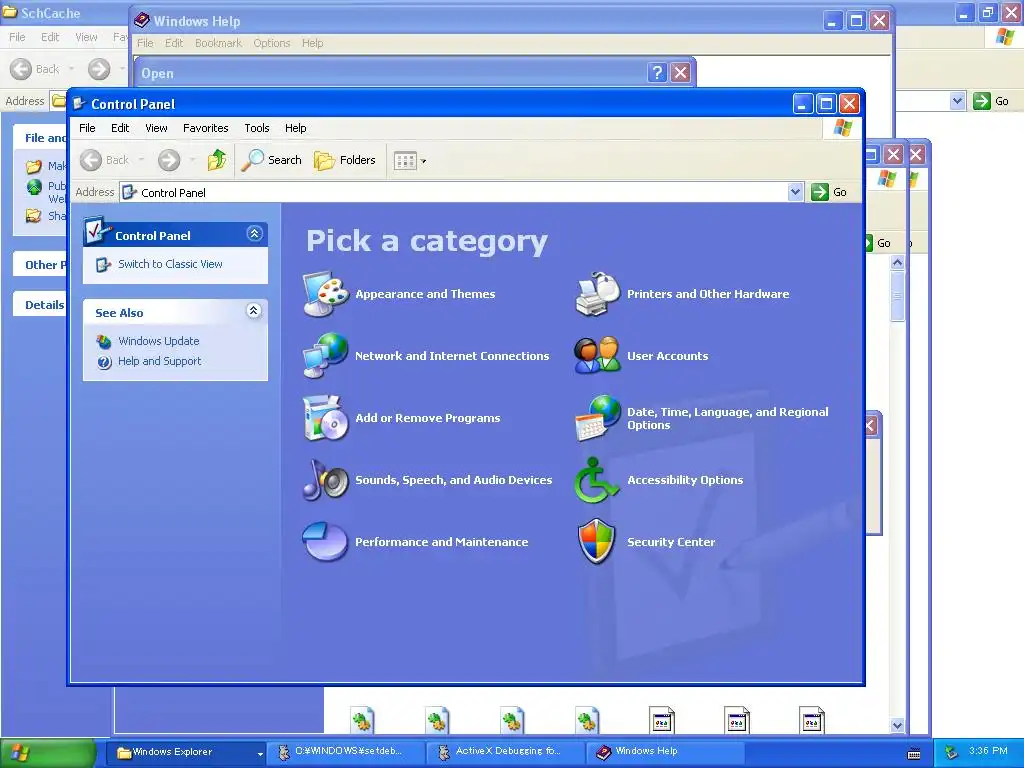Open the Security Center shield icon
1024x768 pixels.
597,541
